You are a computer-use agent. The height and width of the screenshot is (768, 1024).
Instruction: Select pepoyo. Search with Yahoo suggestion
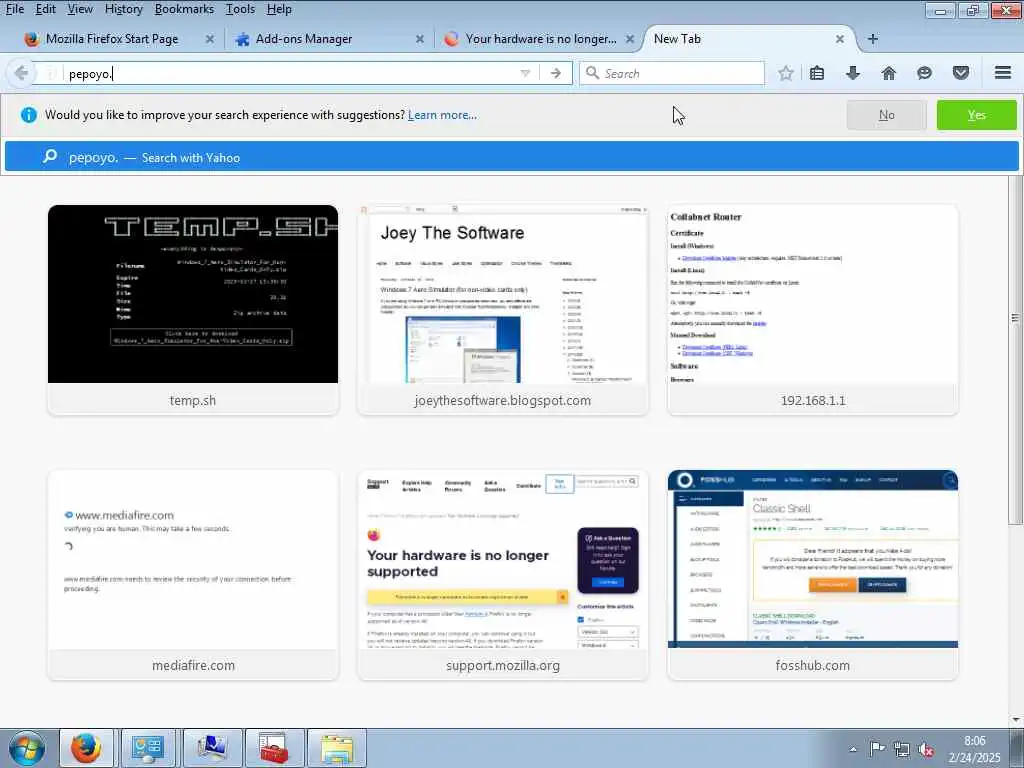(x=511, y=157)
